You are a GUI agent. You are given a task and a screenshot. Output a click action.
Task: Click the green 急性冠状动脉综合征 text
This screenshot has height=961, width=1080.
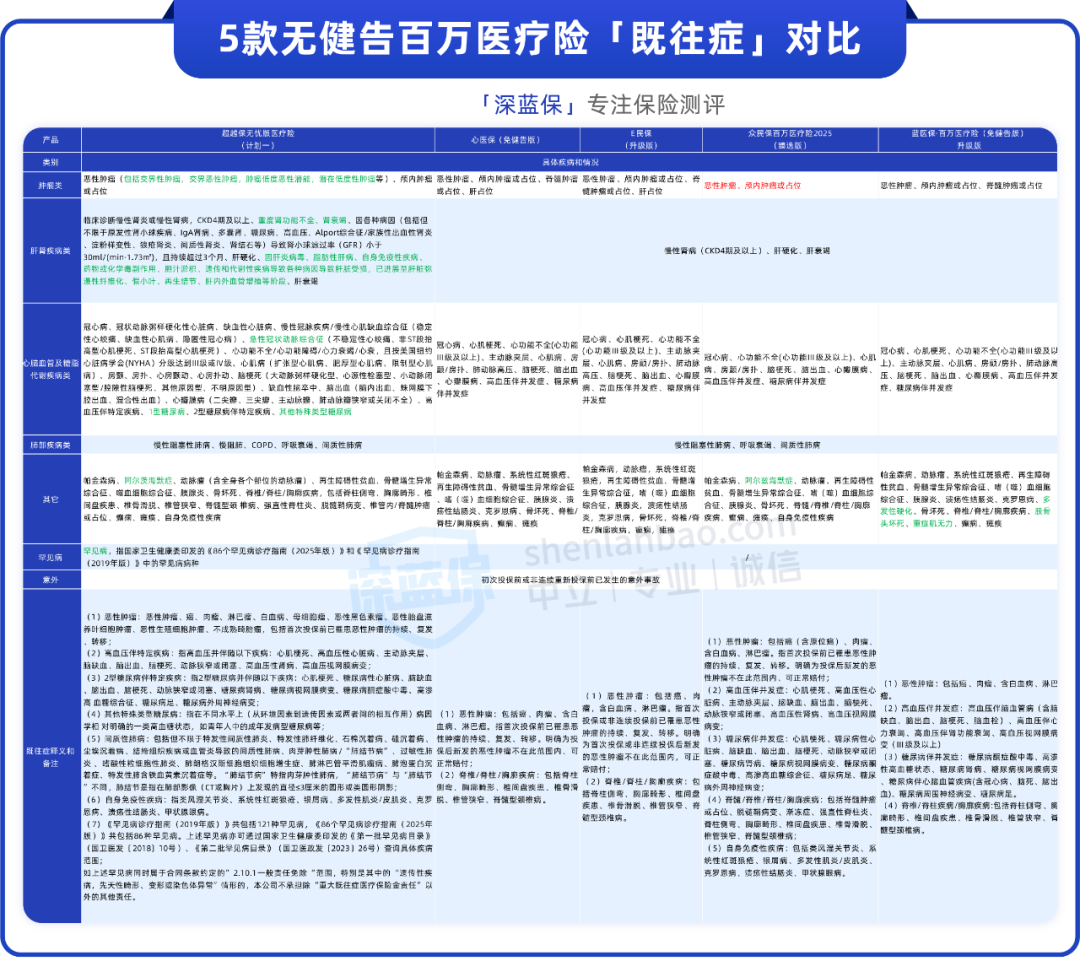286,340
